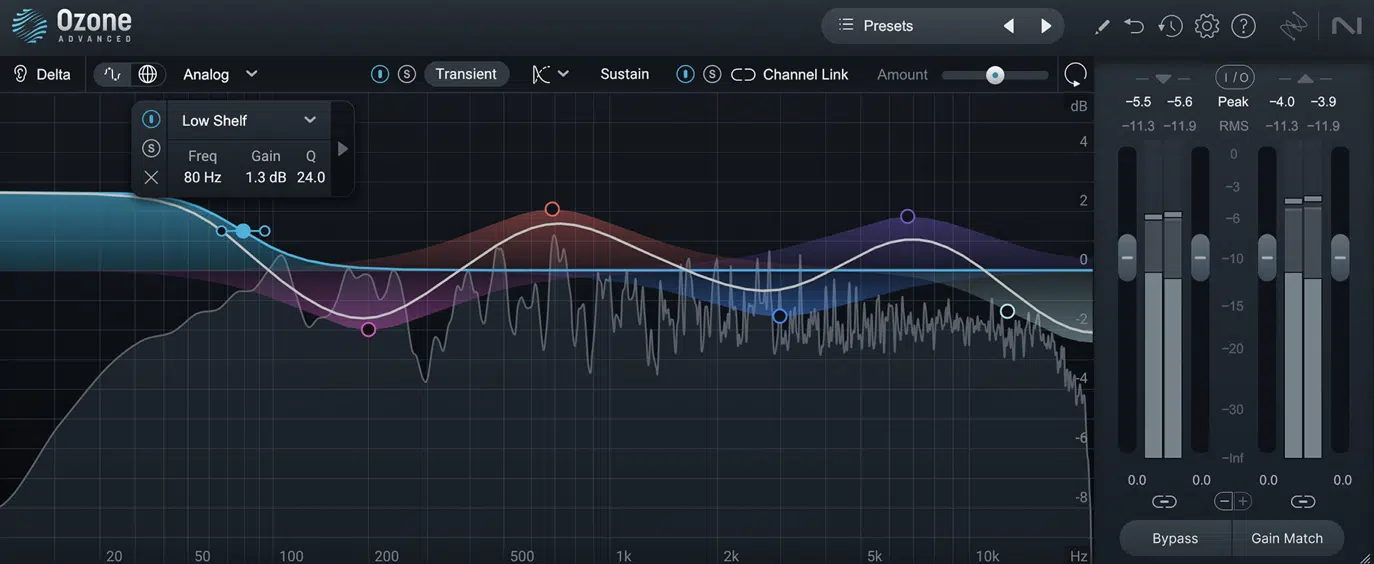The image size is (1374, 564).
Task: Click the minus button between link icons
Action: pyautogui.click(x=1225, y=502)
